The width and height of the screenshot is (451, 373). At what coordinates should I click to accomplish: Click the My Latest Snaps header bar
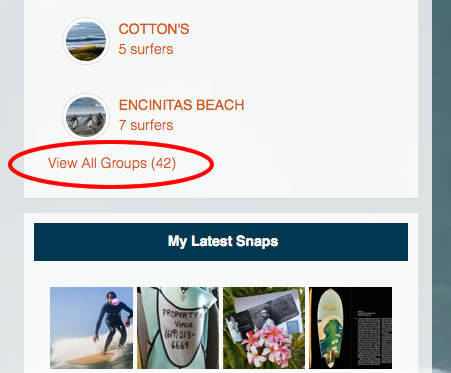click(221, 242)
